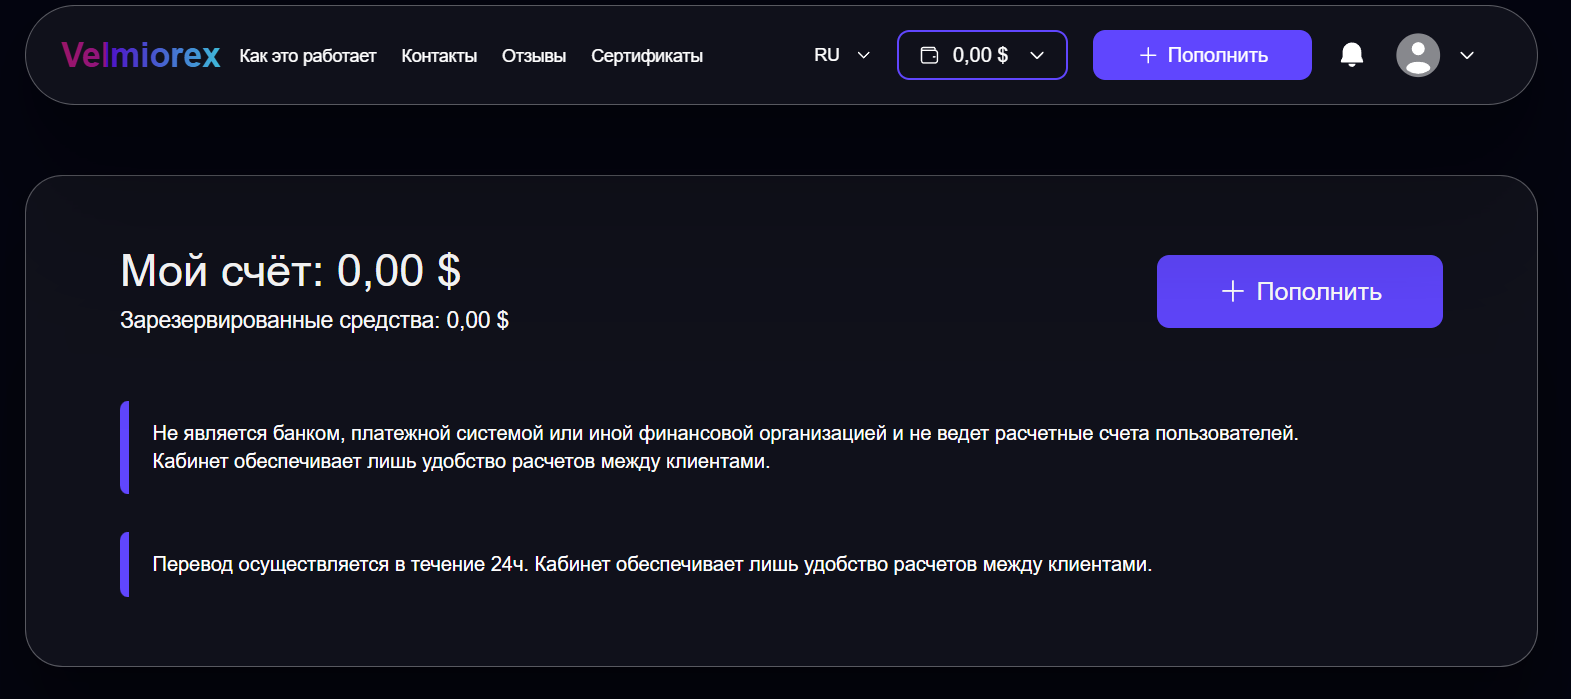Expand the chevron next to the RU label

[x=864, y=55]
